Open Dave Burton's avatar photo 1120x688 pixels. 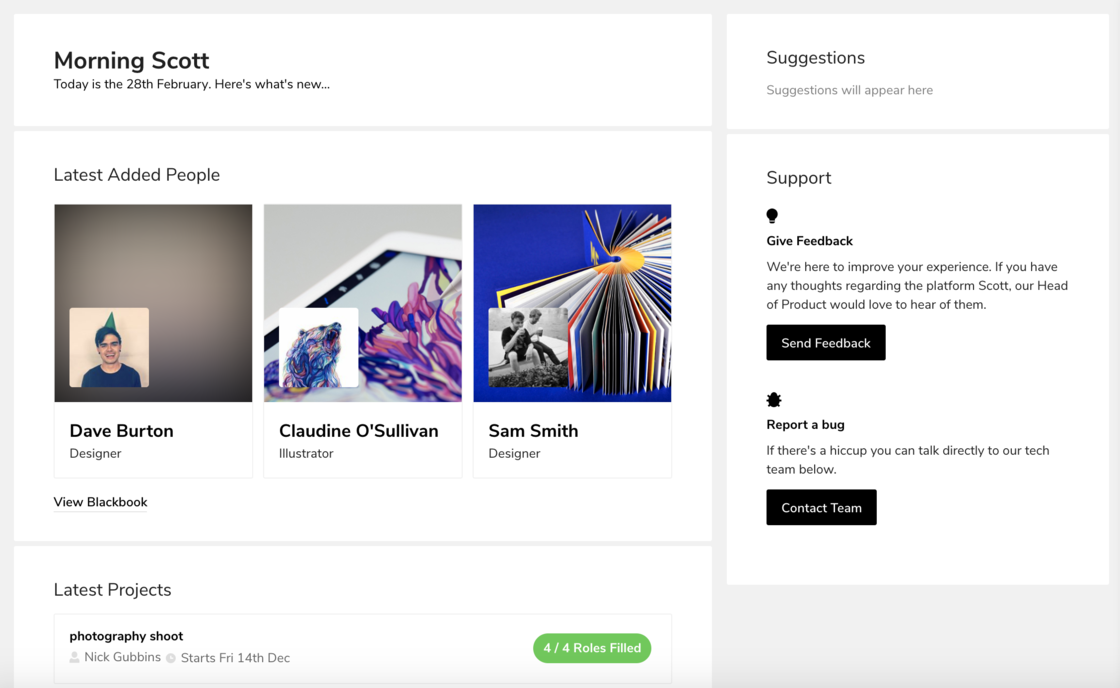(109, 347)
